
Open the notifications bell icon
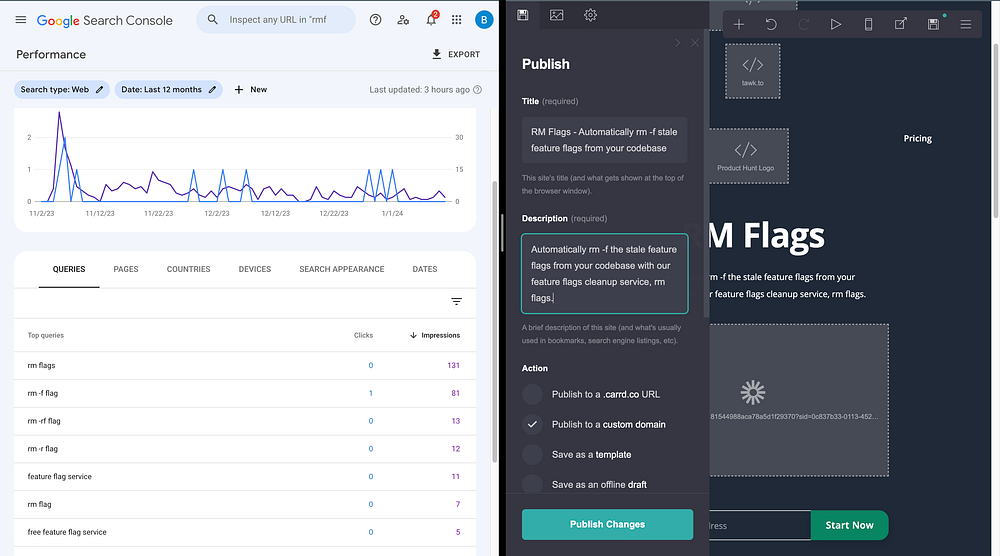click(432, 19)
